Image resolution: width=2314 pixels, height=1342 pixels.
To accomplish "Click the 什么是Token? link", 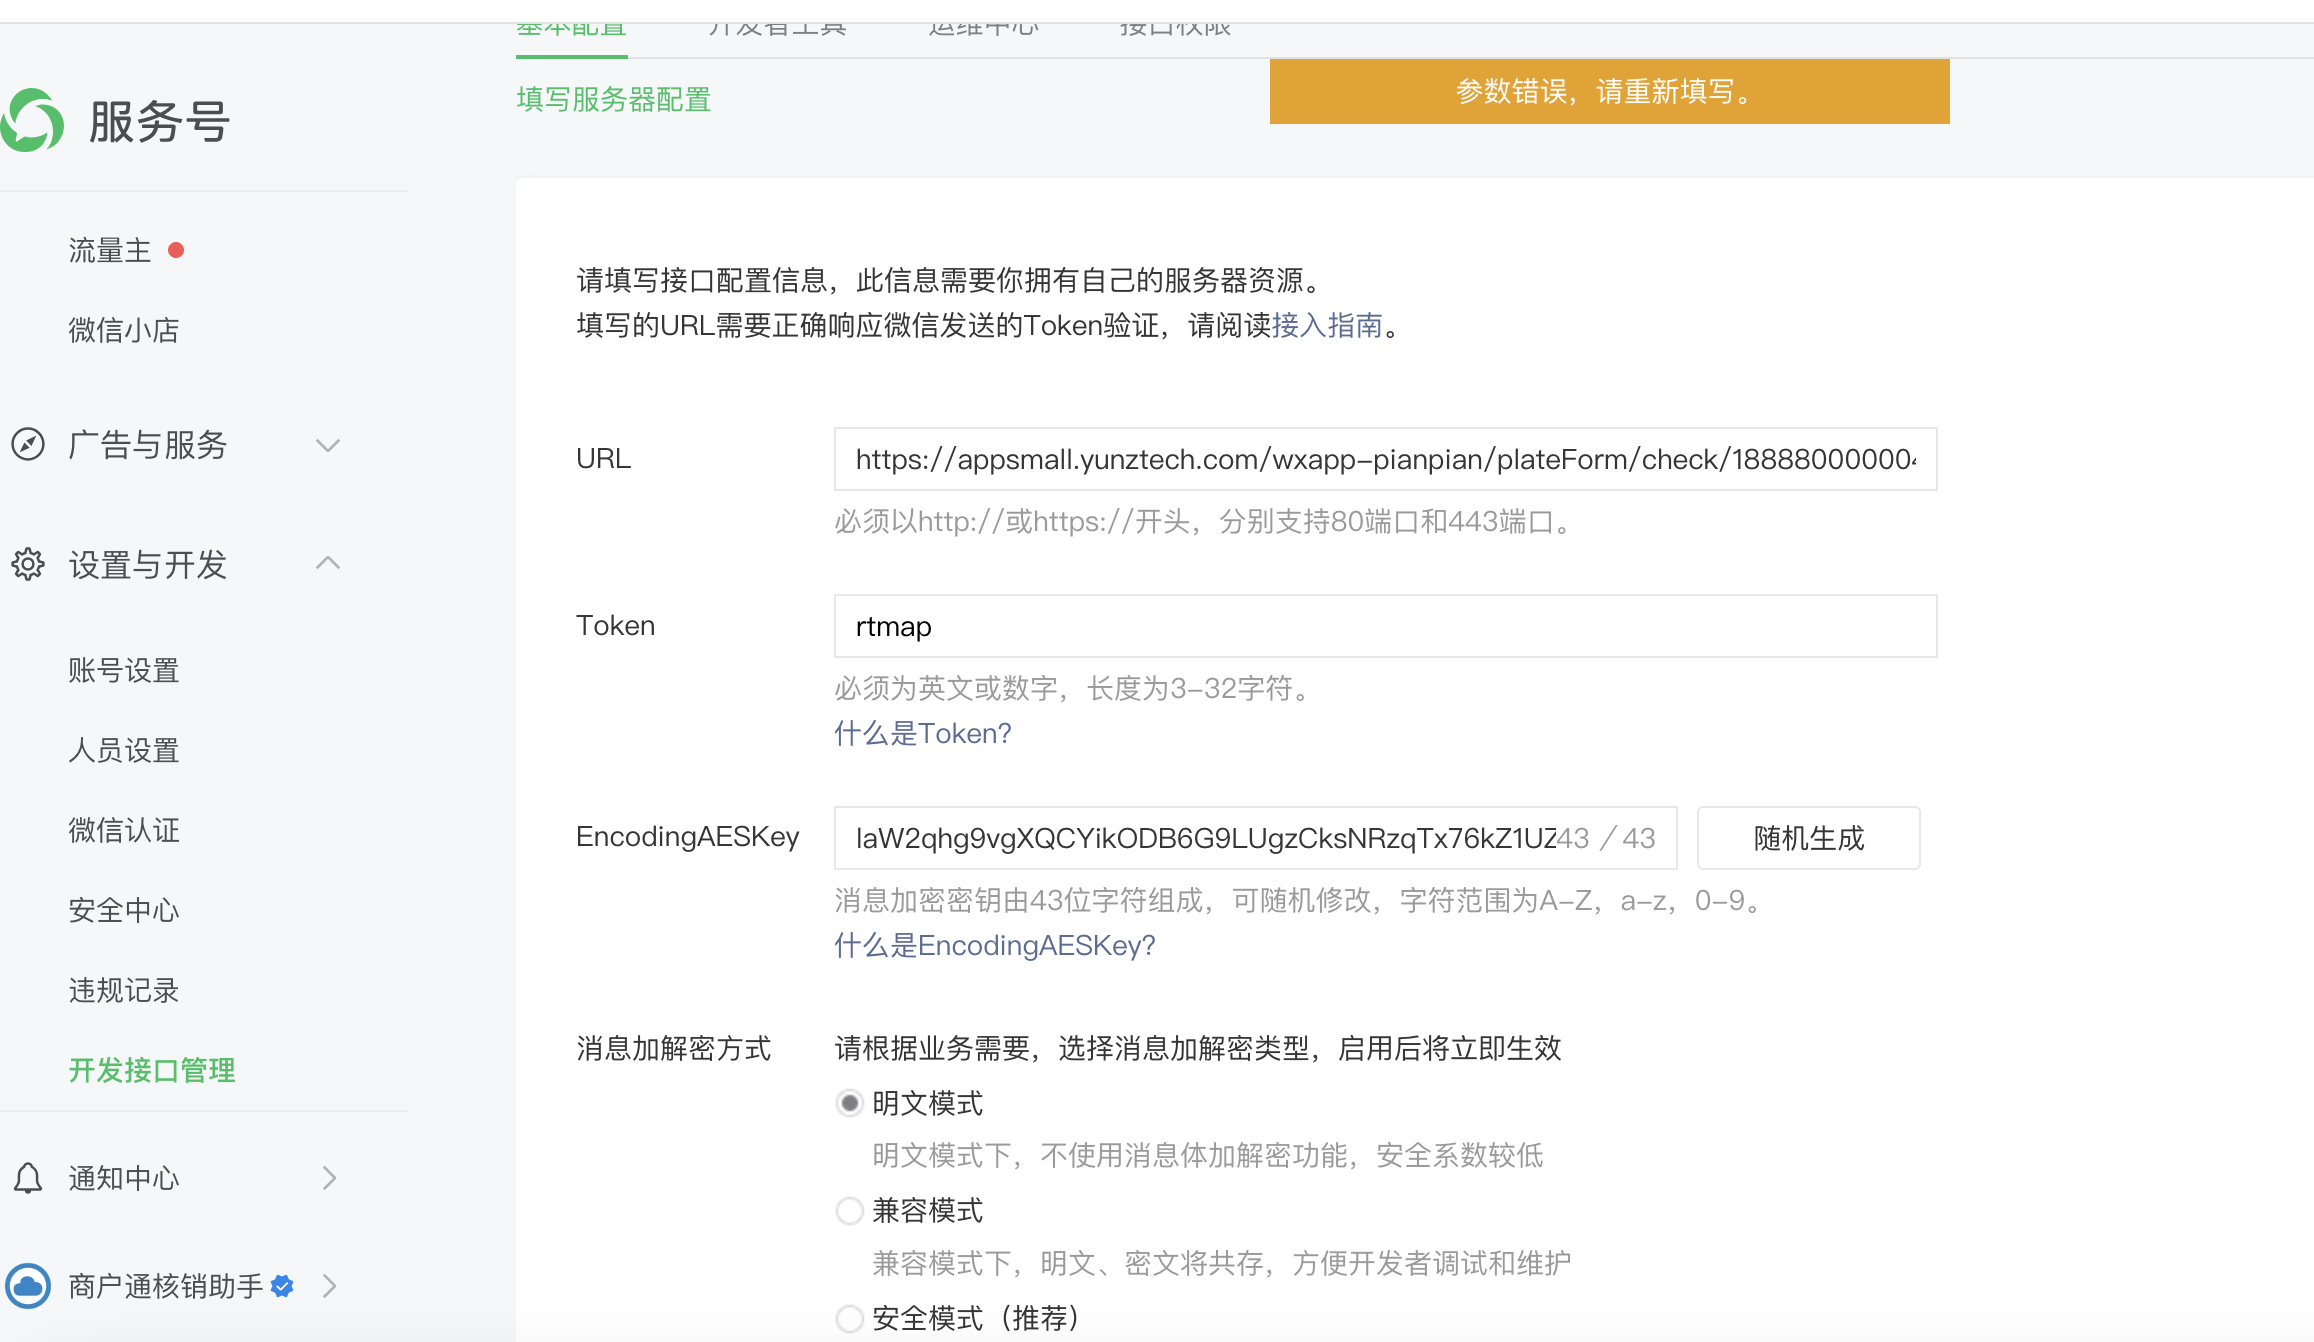I will pos(922,733).
